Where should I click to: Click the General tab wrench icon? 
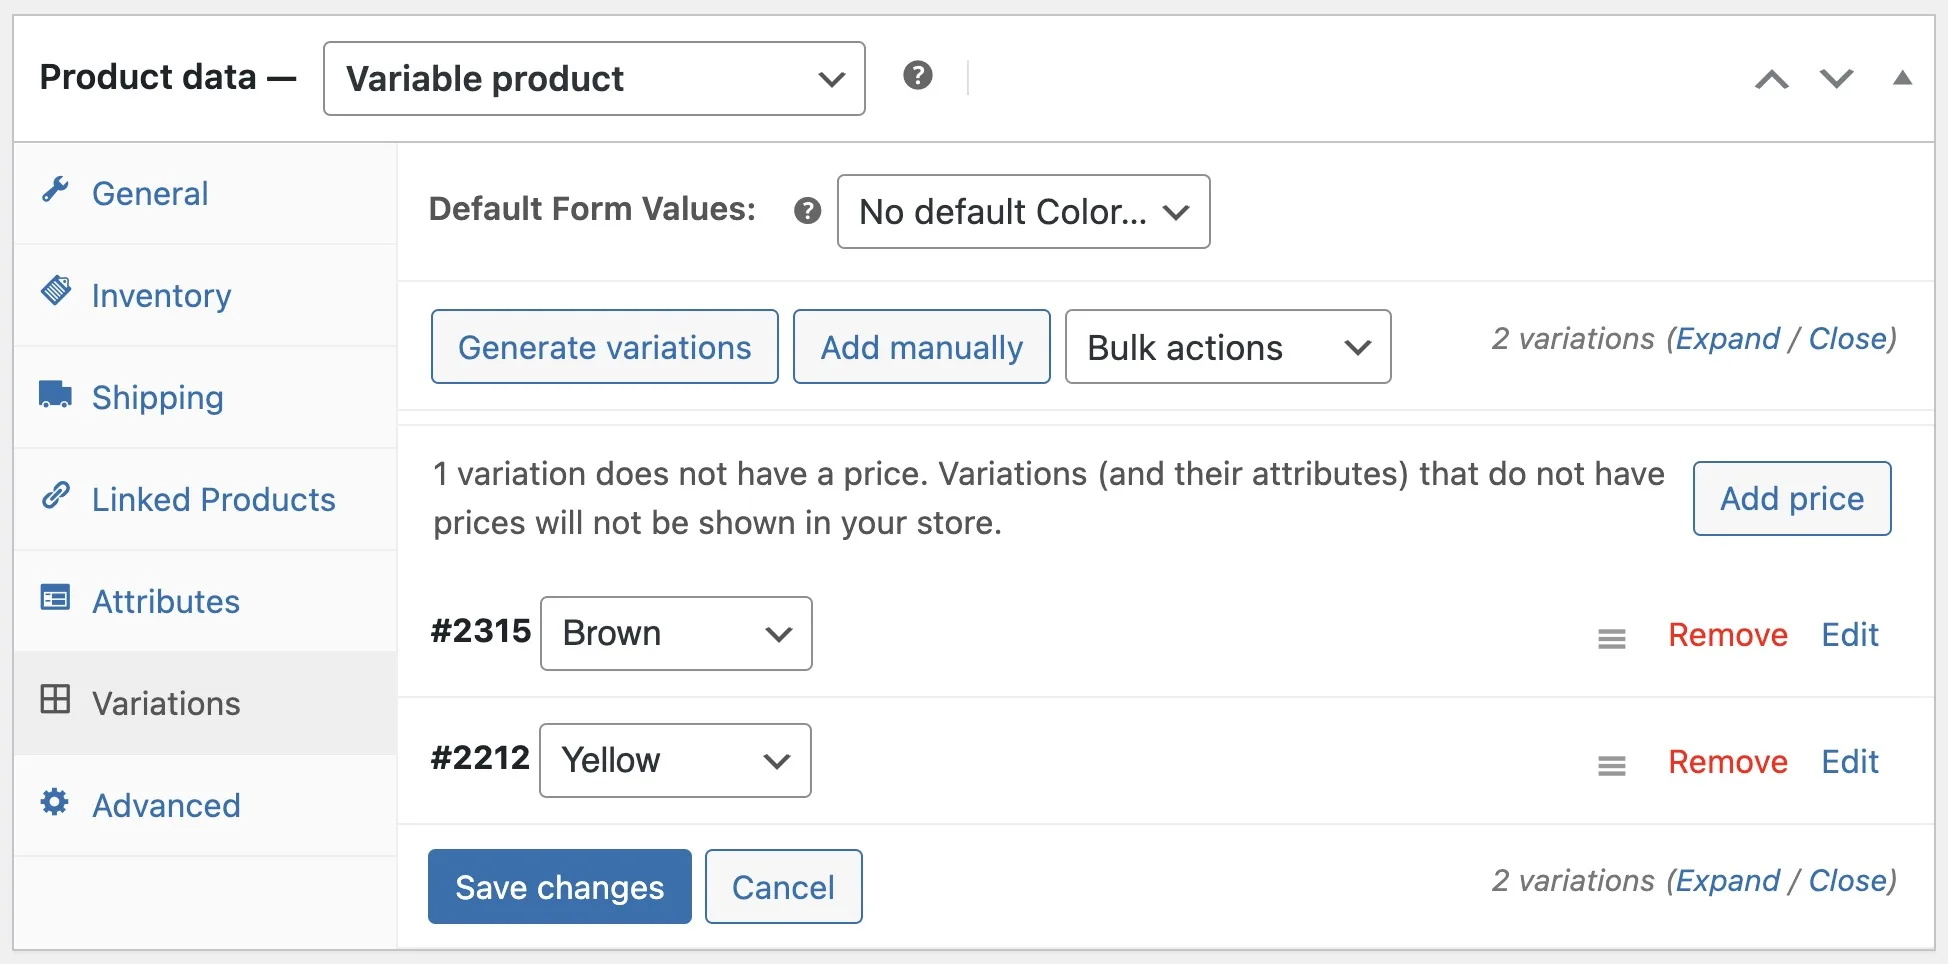coord(55,190)
